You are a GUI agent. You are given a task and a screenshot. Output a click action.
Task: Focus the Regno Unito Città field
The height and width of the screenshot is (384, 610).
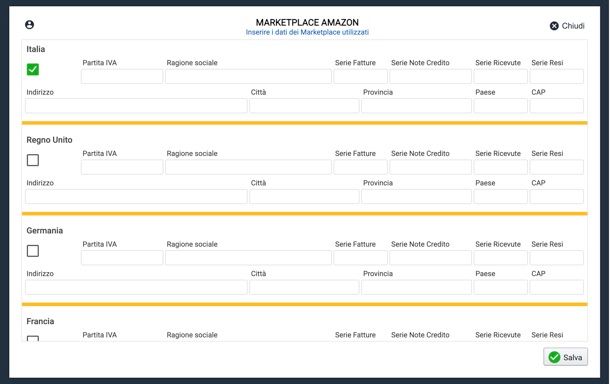pos(304,196)
